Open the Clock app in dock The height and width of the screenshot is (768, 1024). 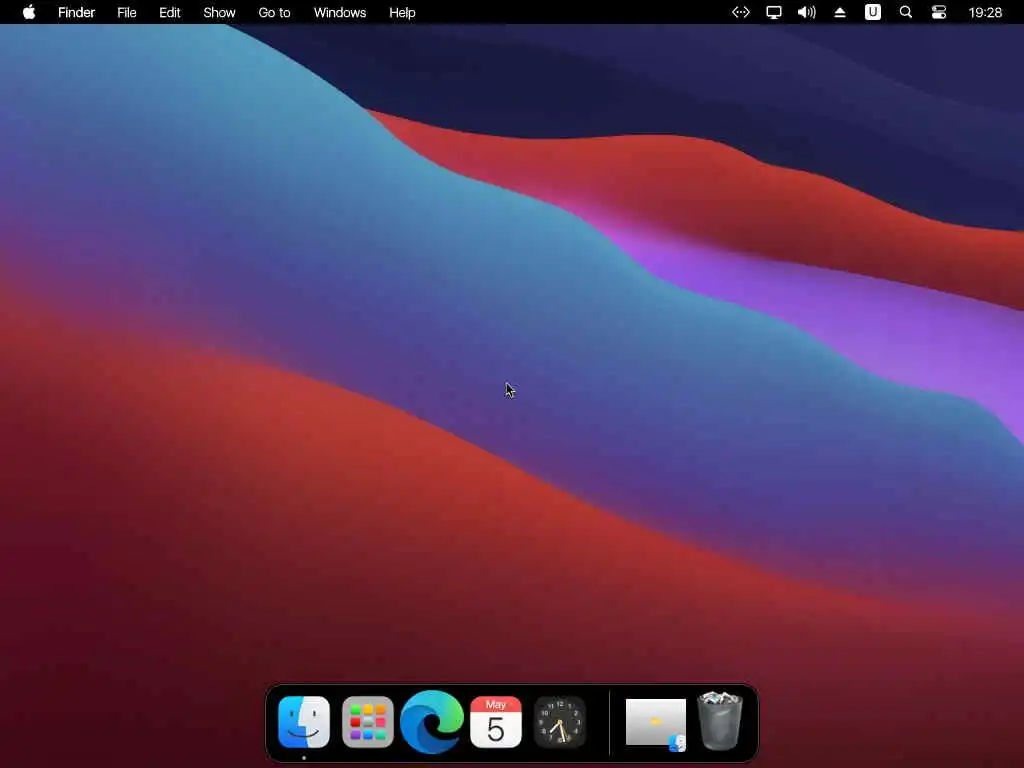tap(560, 722)
